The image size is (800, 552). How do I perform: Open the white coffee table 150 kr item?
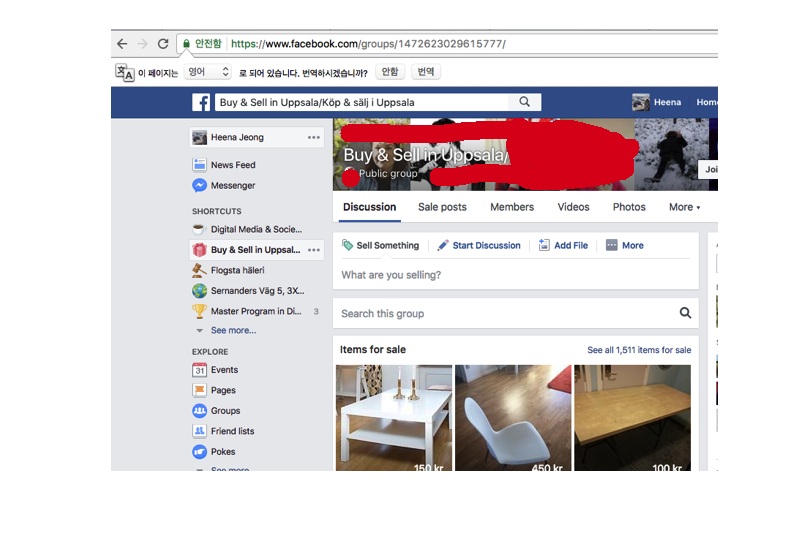click(394, 417)
